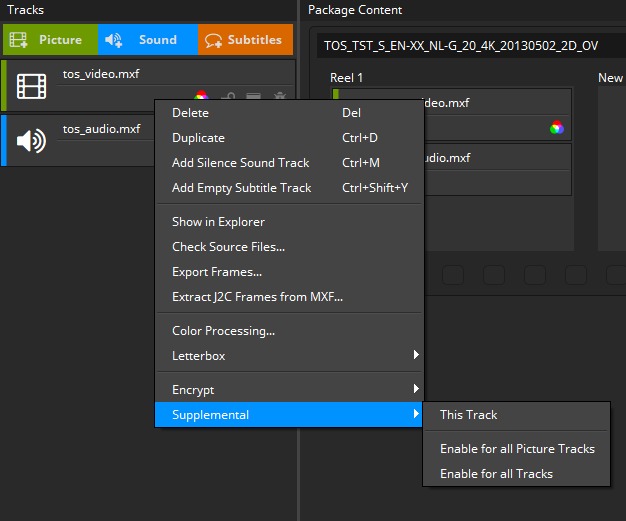Viewport: 626px width, 521px height.
Task: Expand the Letterbox submenu
Action: tap(290, 356)
